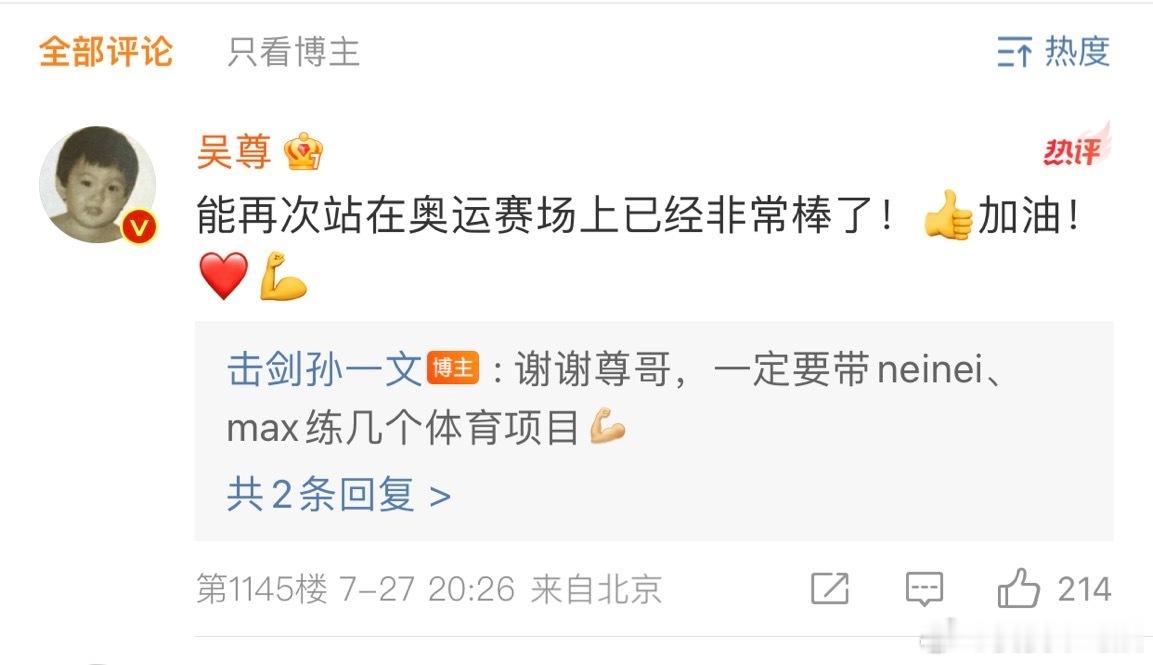Image resolution: width=1153 pixels, height=665 pixels.
Task: Toggle like on the comment with 214 likes
Action: click(1054, 588)
